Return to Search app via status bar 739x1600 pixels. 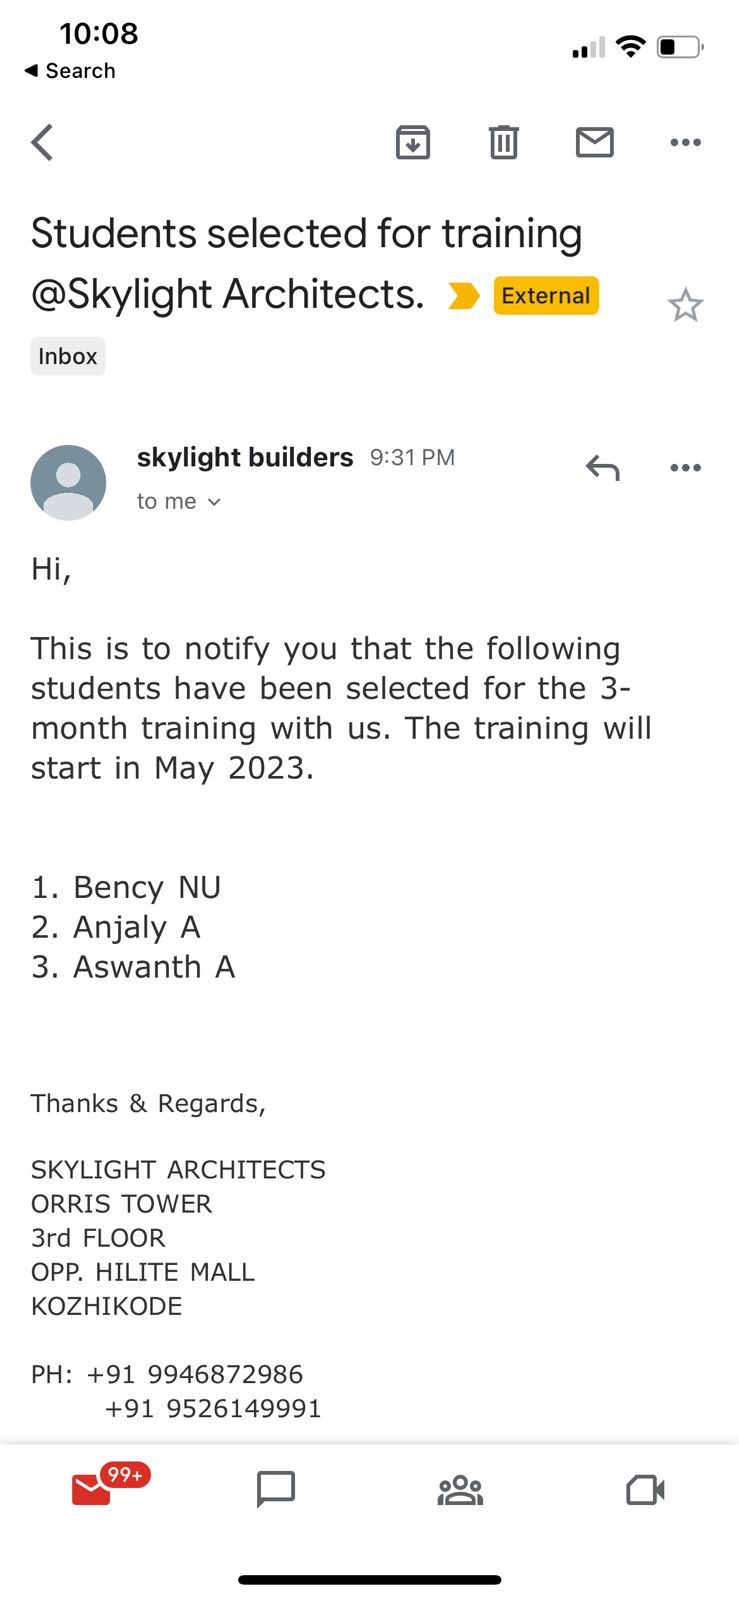[70, 71]
